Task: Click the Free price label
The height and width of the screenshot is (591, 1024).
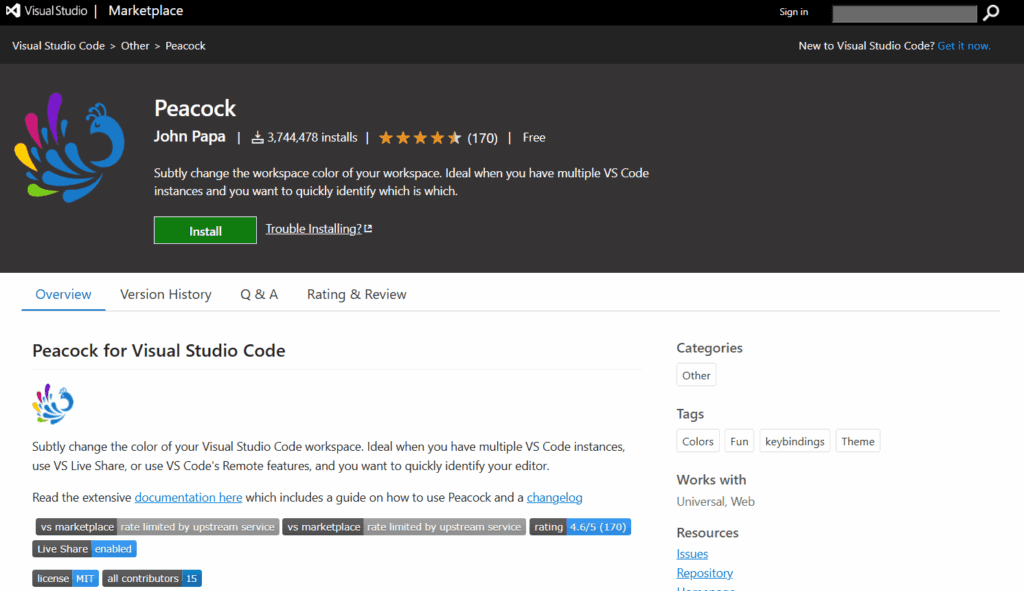Action: 534,138
